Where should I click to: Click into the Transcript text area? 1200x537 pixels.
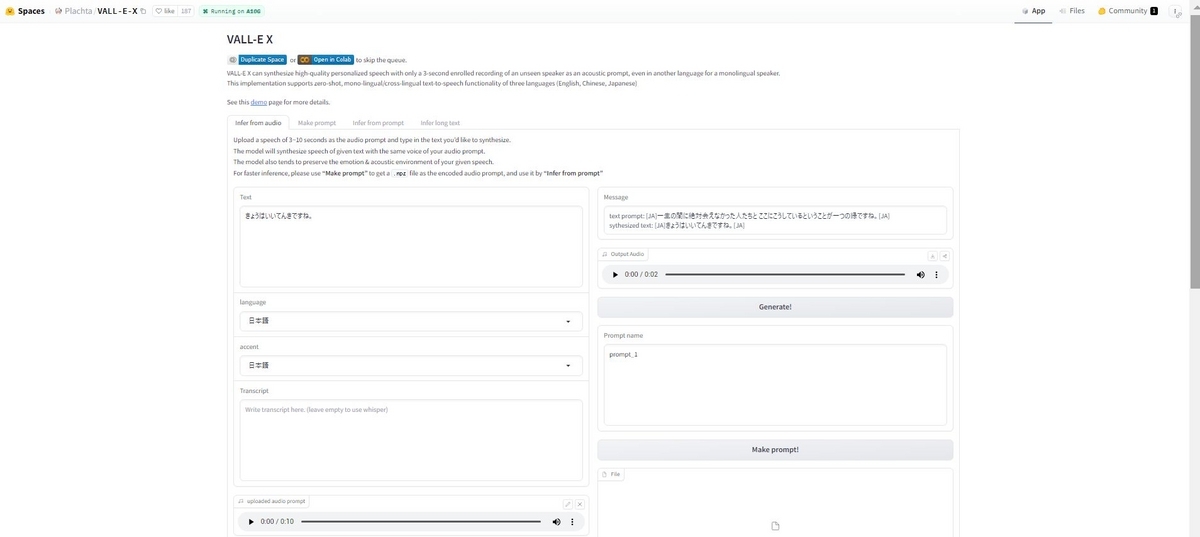point(411,440)
